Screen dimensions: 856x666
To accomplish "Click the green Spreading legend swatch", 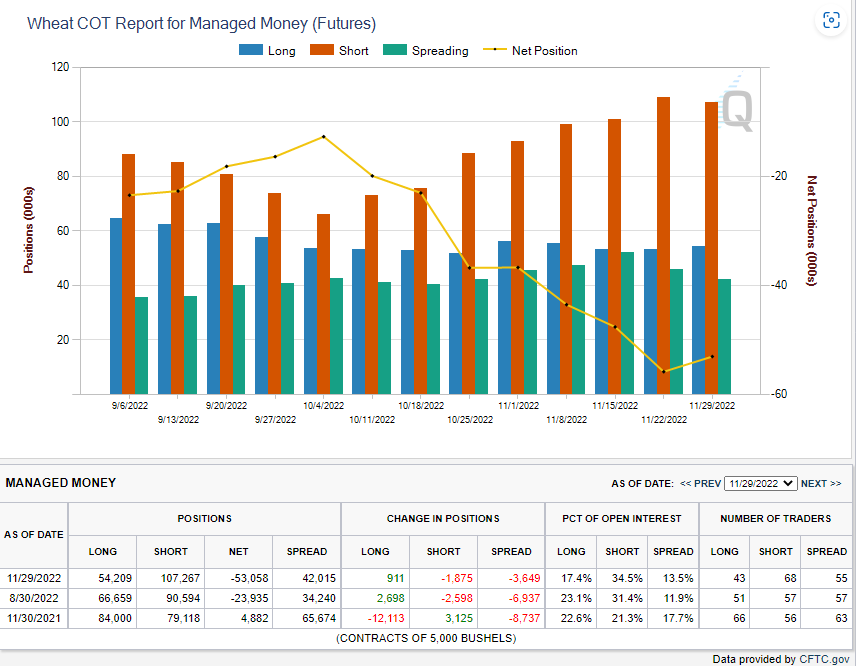I will click(395, 50).
